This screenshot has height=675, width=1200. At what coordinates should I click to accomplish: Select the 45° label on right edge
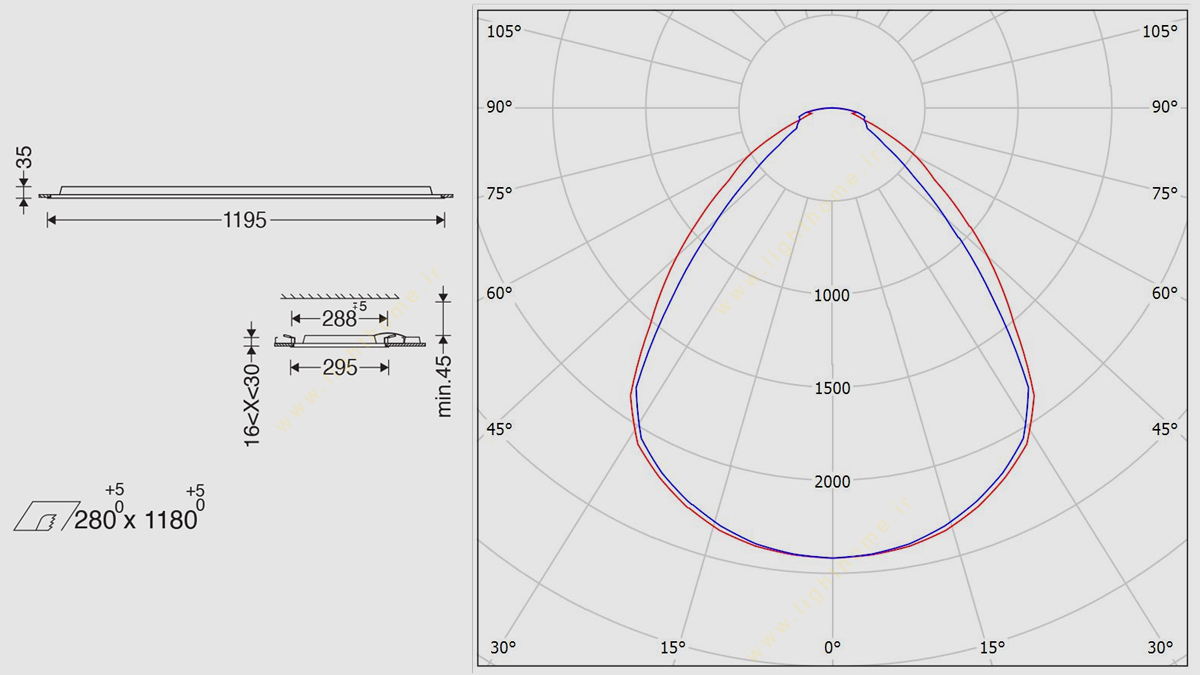(1164, 430)
